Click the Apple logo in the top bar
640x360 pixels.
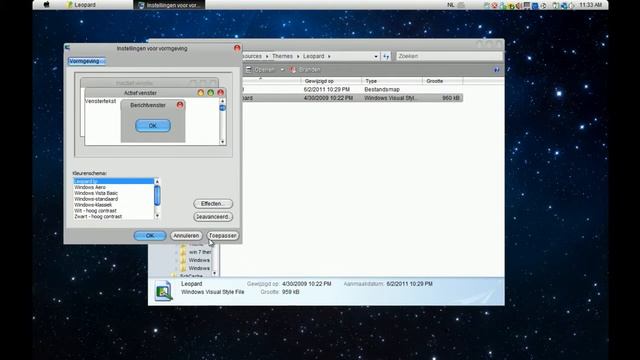(x=47, y=5)
